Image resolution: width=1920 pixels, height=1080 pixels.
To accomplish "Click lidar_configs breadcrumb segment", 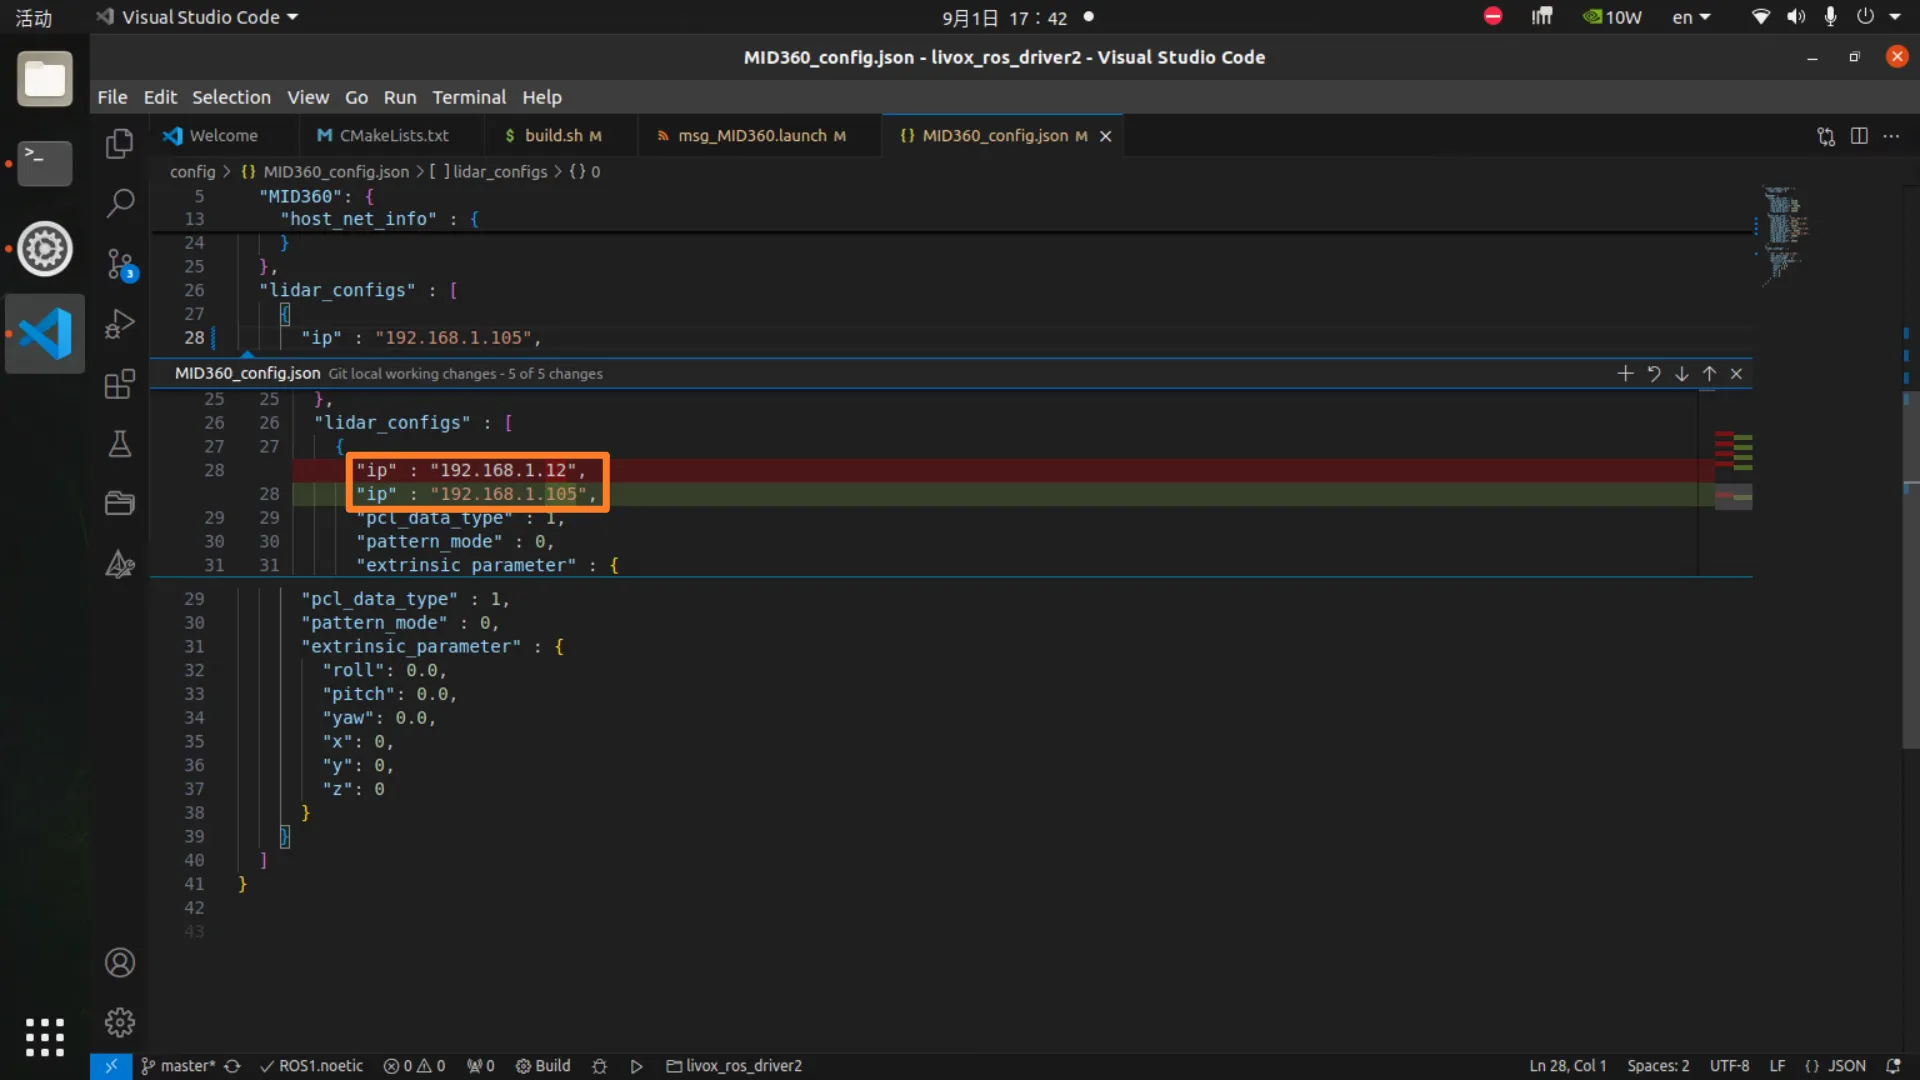I will point(489,172).
